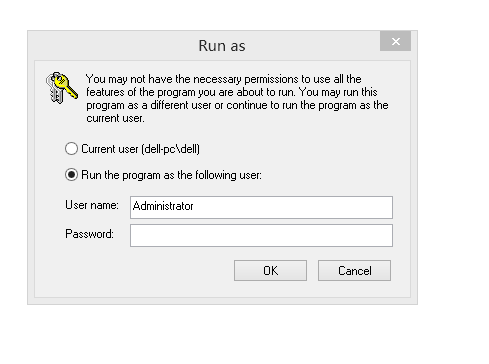The height and width of the screenshot is (364, 489).
Task: Click the Password: label
Action: (89, 234)
